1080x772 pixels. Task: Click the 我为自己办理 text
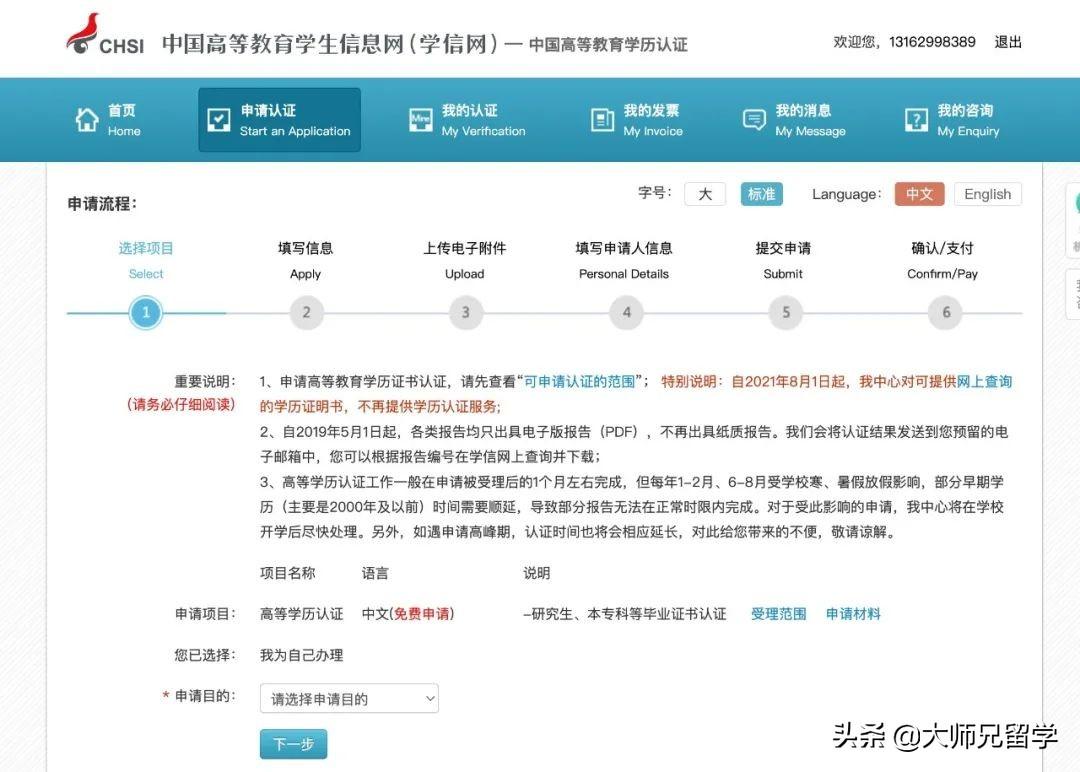[x=301, y=655]
